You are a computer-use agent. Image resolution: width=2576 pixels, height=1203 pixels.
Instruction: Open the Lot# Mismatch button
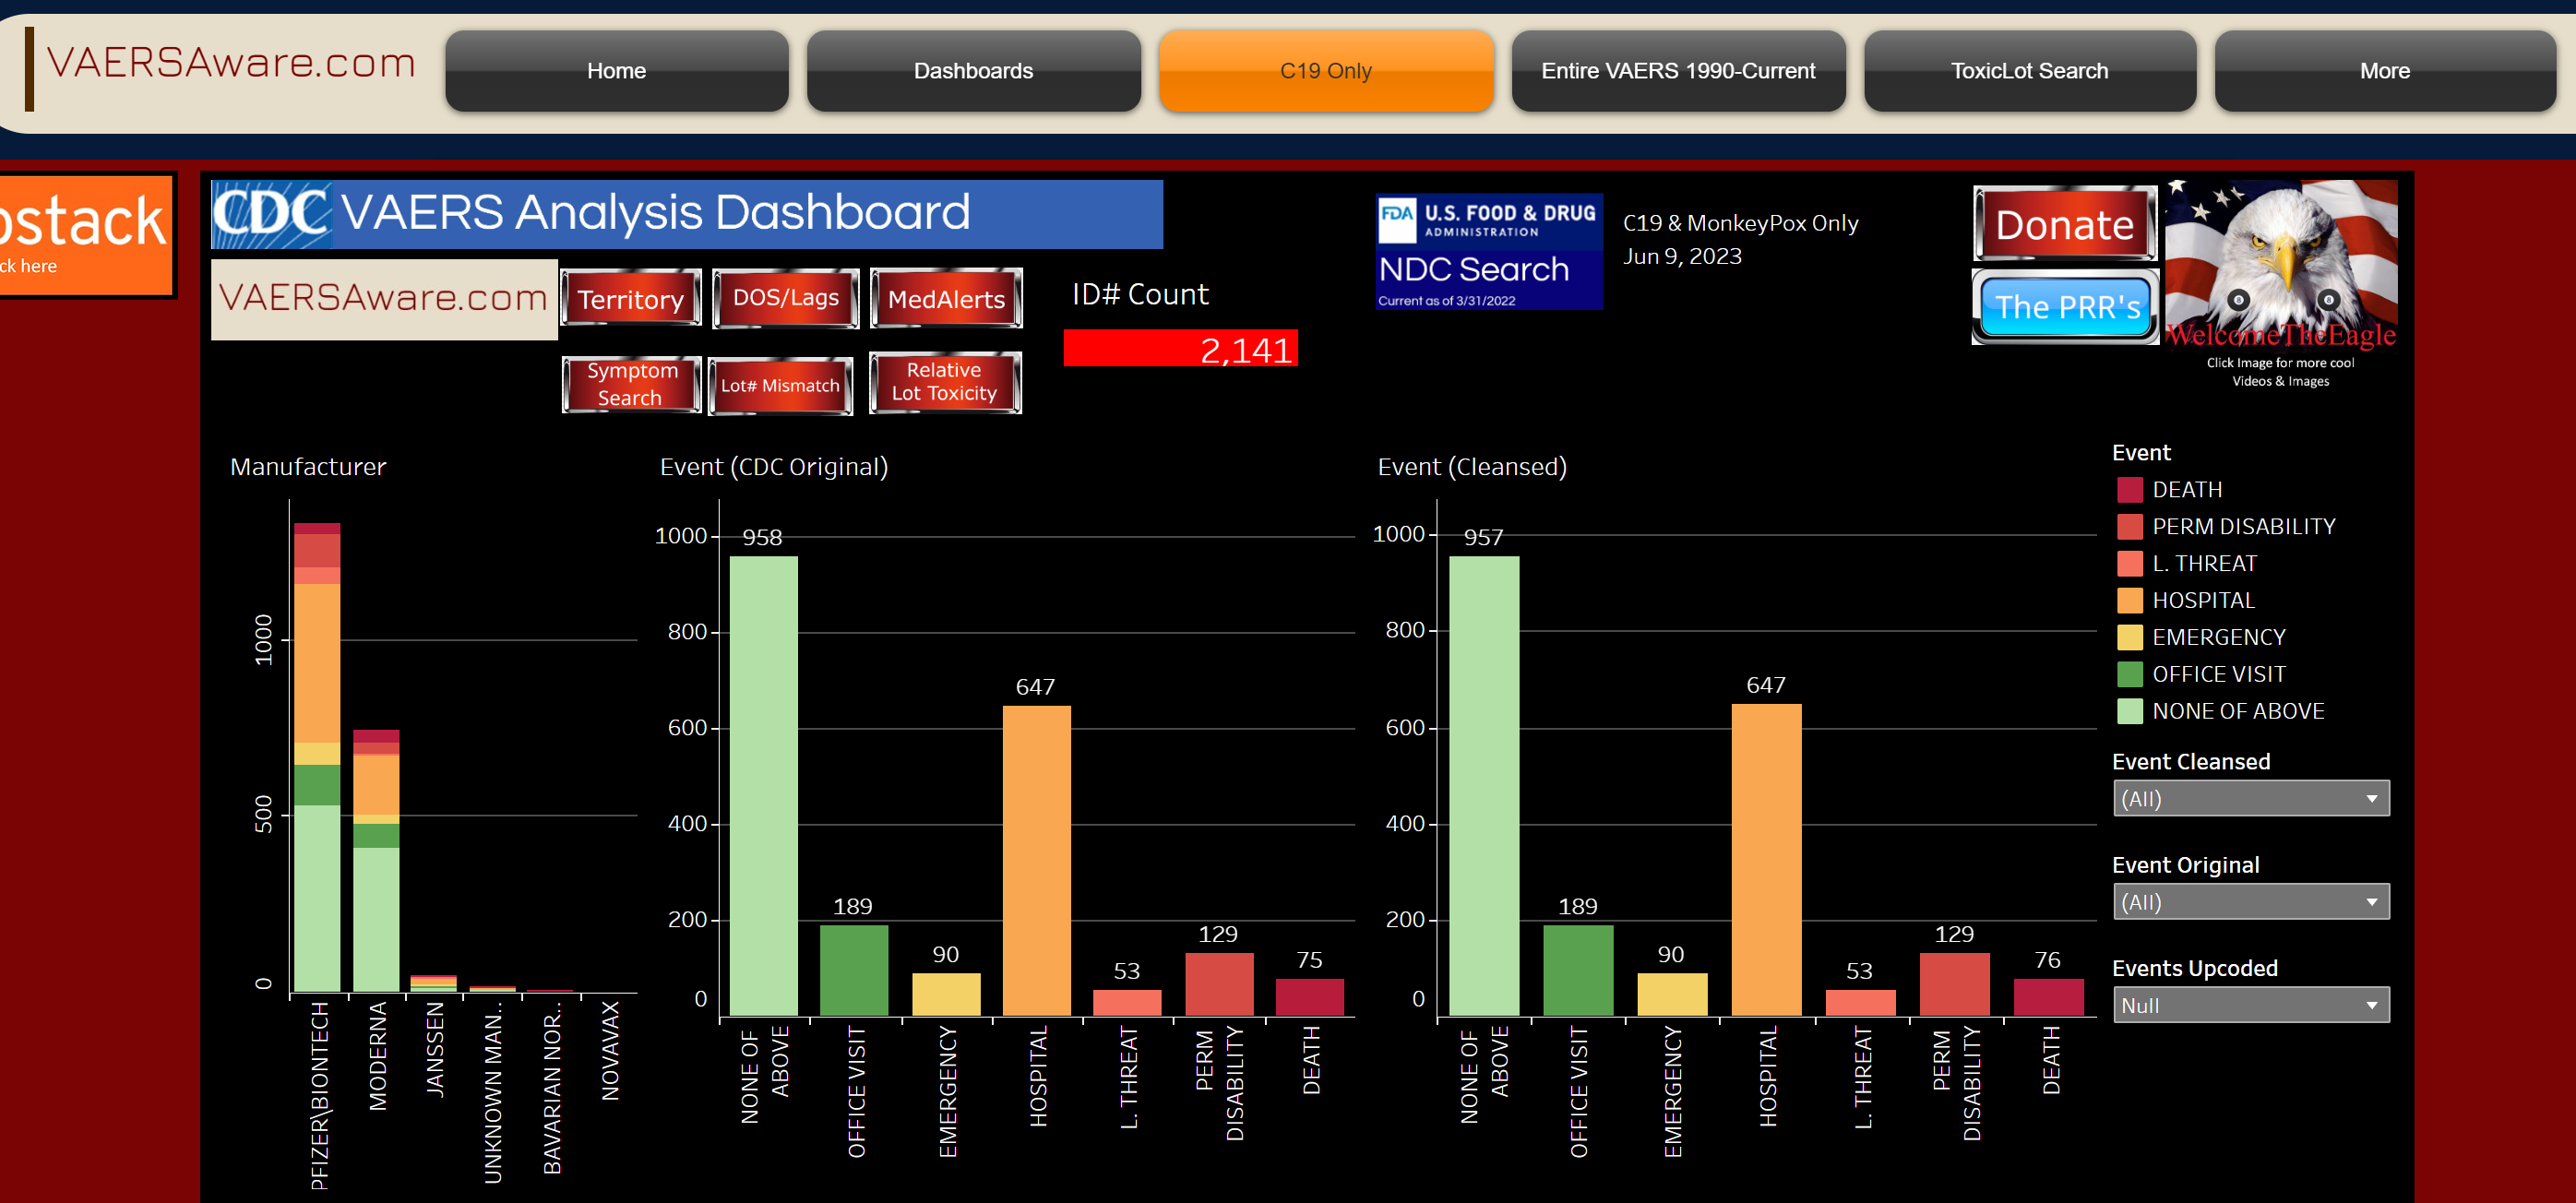tap(780, 385)
